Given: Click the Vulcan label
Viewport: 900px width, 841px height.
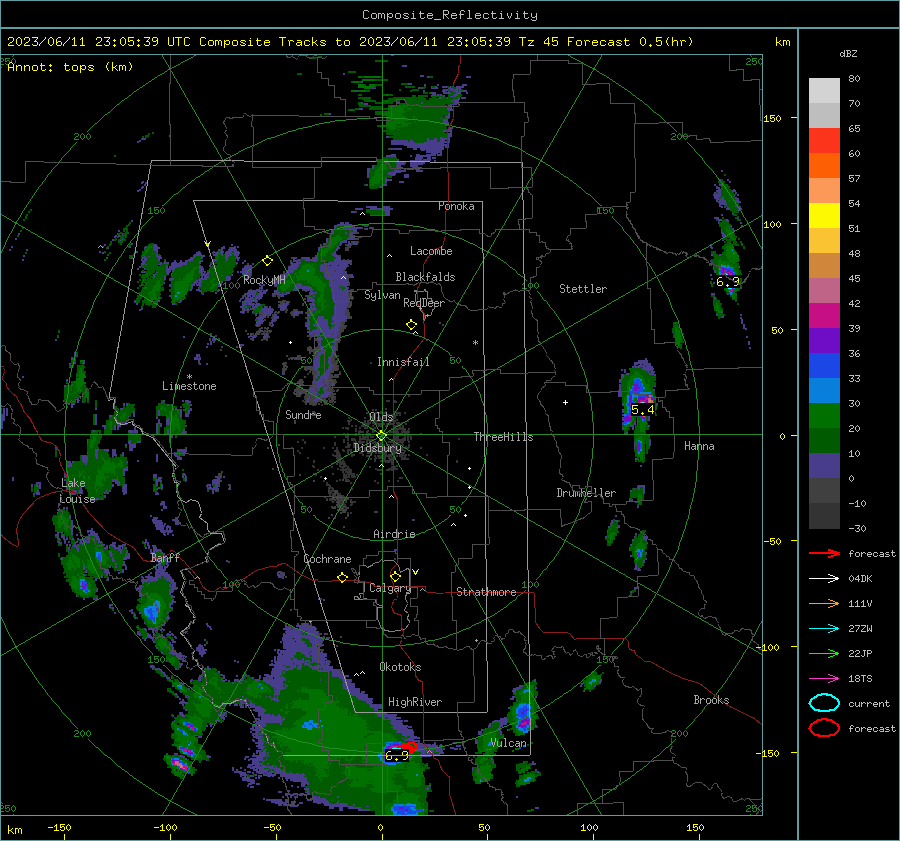Looking at the screenshot, I should click(508, 743).
